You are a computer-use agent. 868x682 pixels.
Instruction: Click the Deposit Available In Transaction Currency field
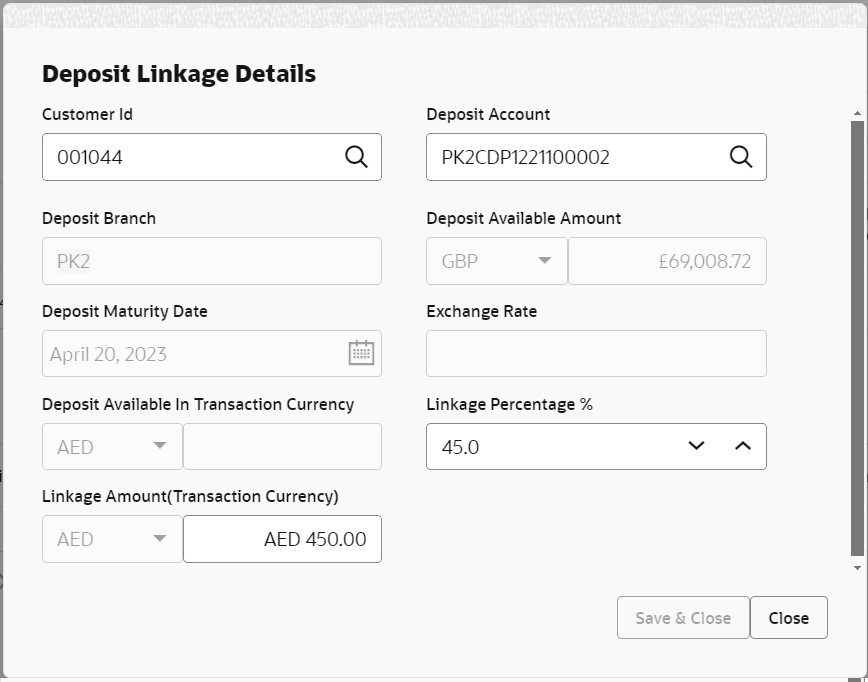(x=282, y=446)
